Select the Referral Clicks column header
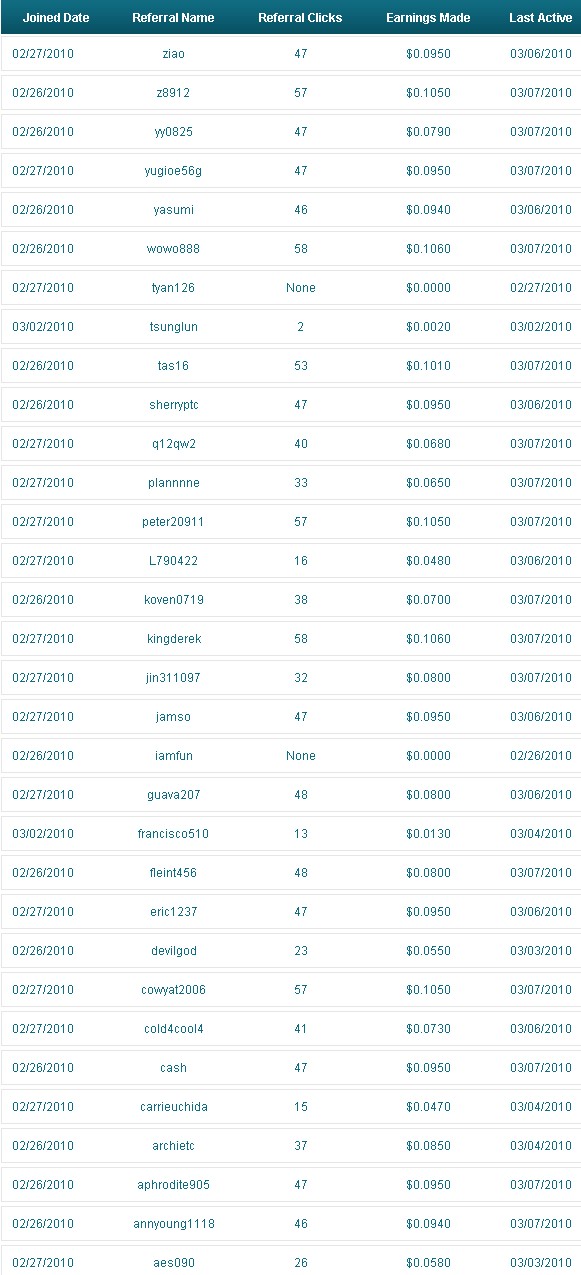The width and height of the screenshot is (581, 1275). tap(300, 18)
